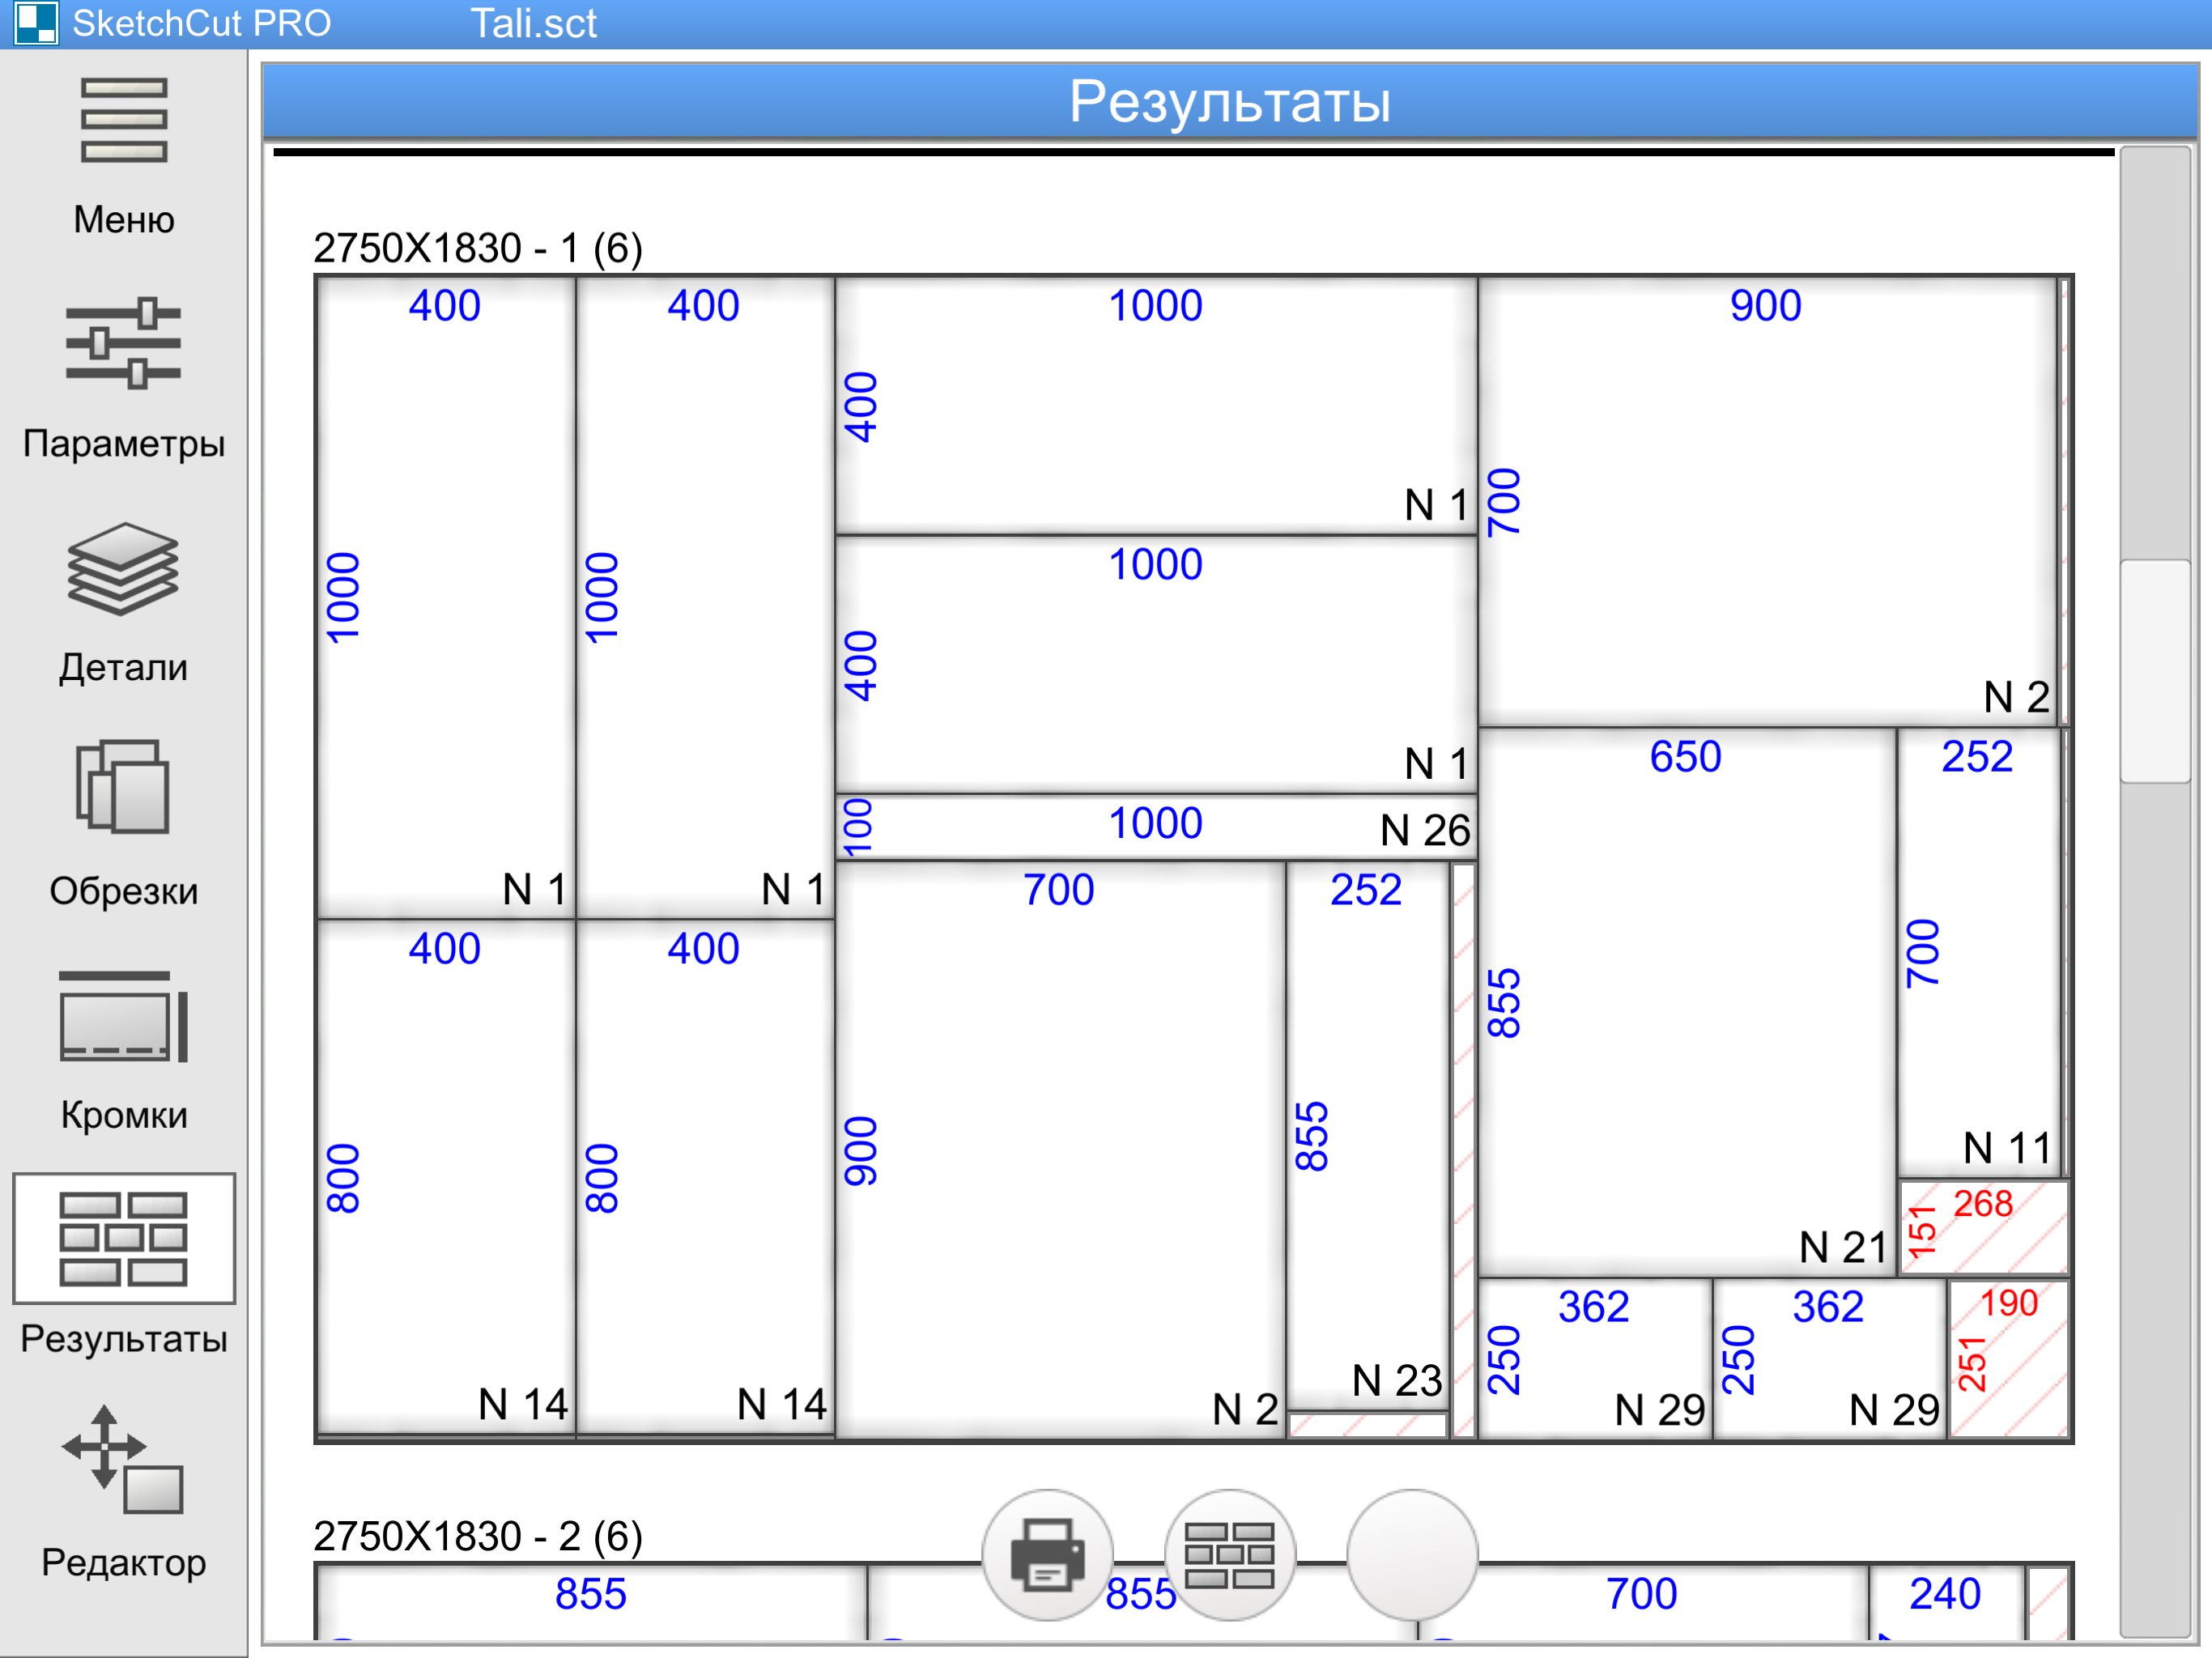Click the vertical scrollbar thumb
Image resolution: width=2212 pixels, height=1658 pixels.
[x=2155, y=671]
